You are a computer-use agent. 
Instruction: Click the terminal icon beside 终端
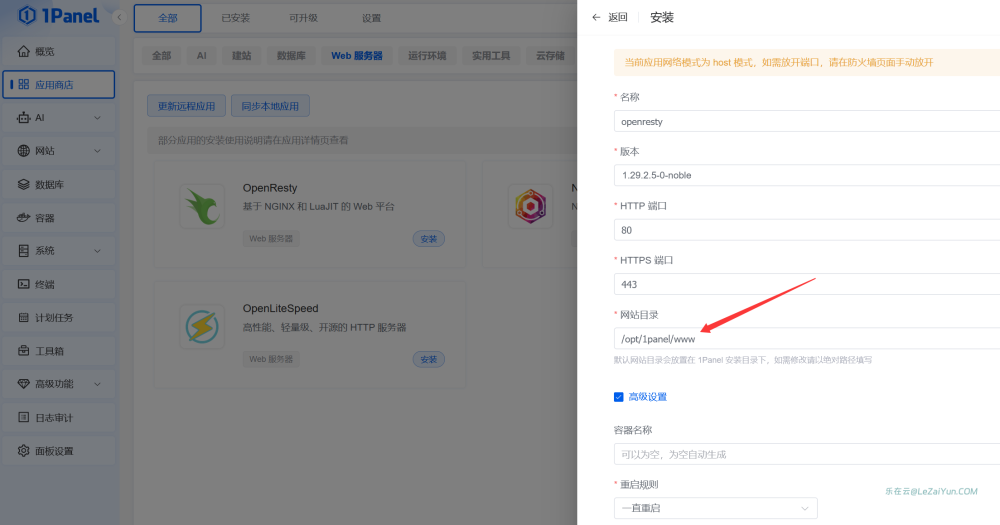[x=24, y=284]
